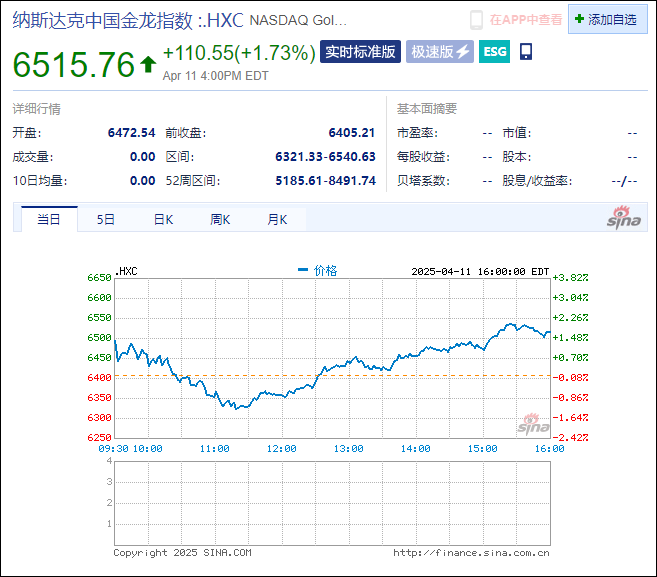
Task: Click the timestamp Apr 11 4:00PM EDT
Action: tap(215, 76)
